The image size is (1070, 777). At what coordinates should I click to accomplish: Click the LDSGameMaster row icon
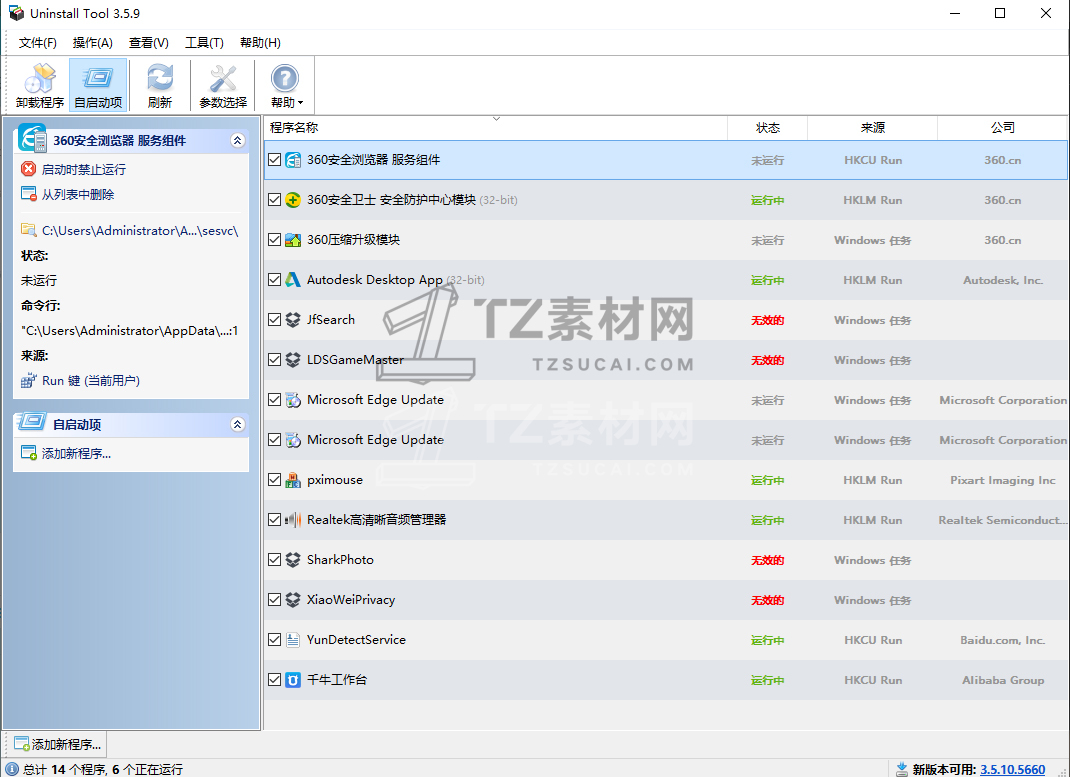293,360
